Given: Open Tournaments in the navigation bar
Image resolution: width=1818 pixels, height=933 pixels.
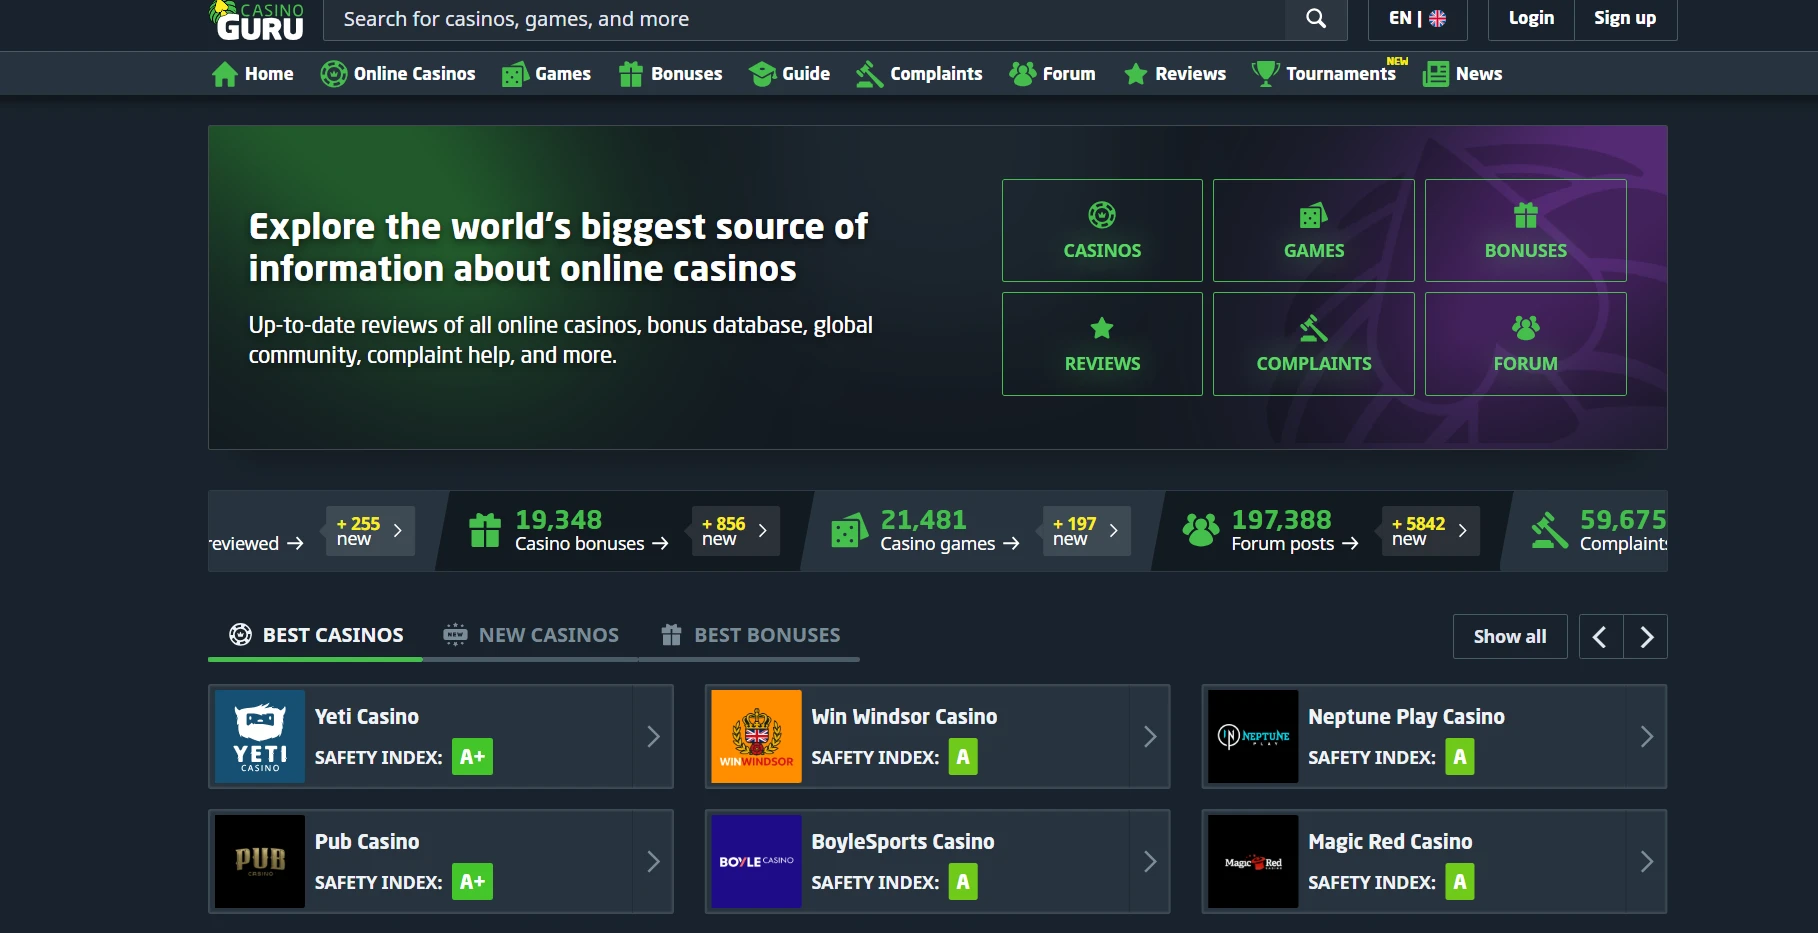Looking at the screenshot, I should [x=1324, y=74].
